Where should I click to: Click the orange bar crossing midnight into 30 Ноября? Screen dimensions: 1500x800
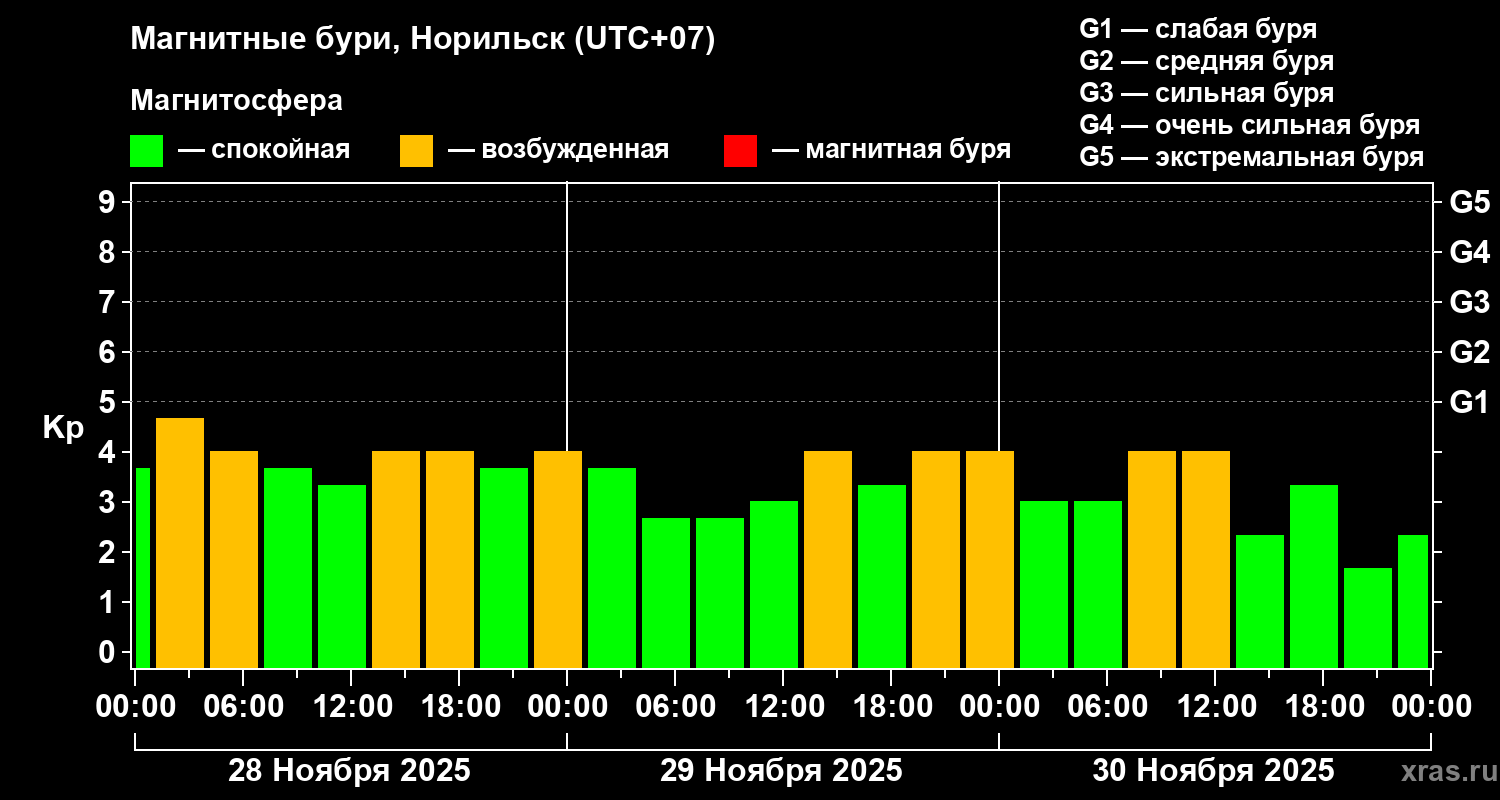click(x=990, y=560)
